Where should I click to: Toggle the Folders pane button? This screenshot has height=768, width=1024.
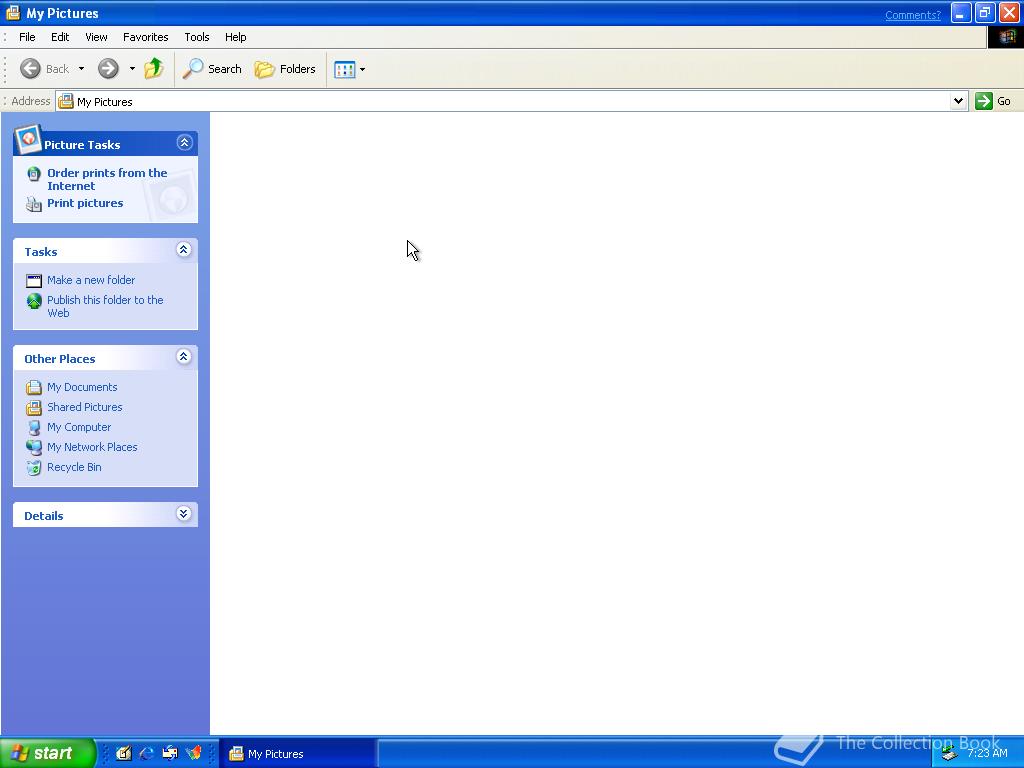pyautogui.click(x=285, y=69)
